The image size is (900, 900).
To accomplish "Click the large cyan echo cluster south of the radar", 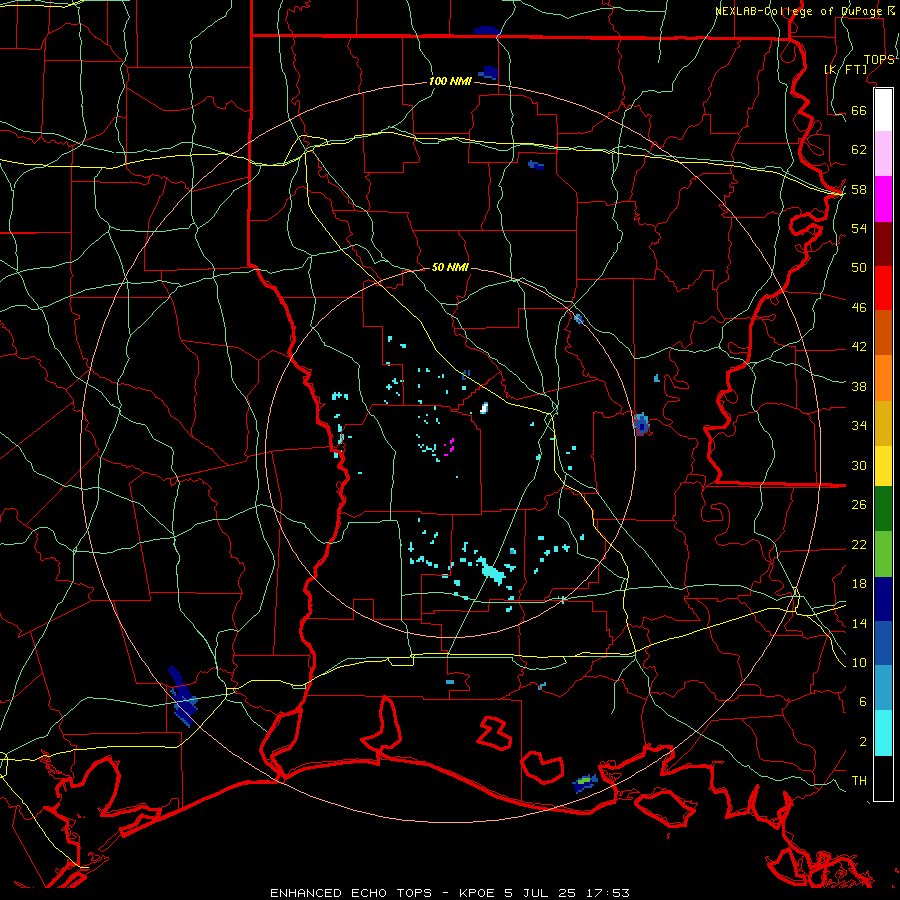I will [x=492, y=571].
